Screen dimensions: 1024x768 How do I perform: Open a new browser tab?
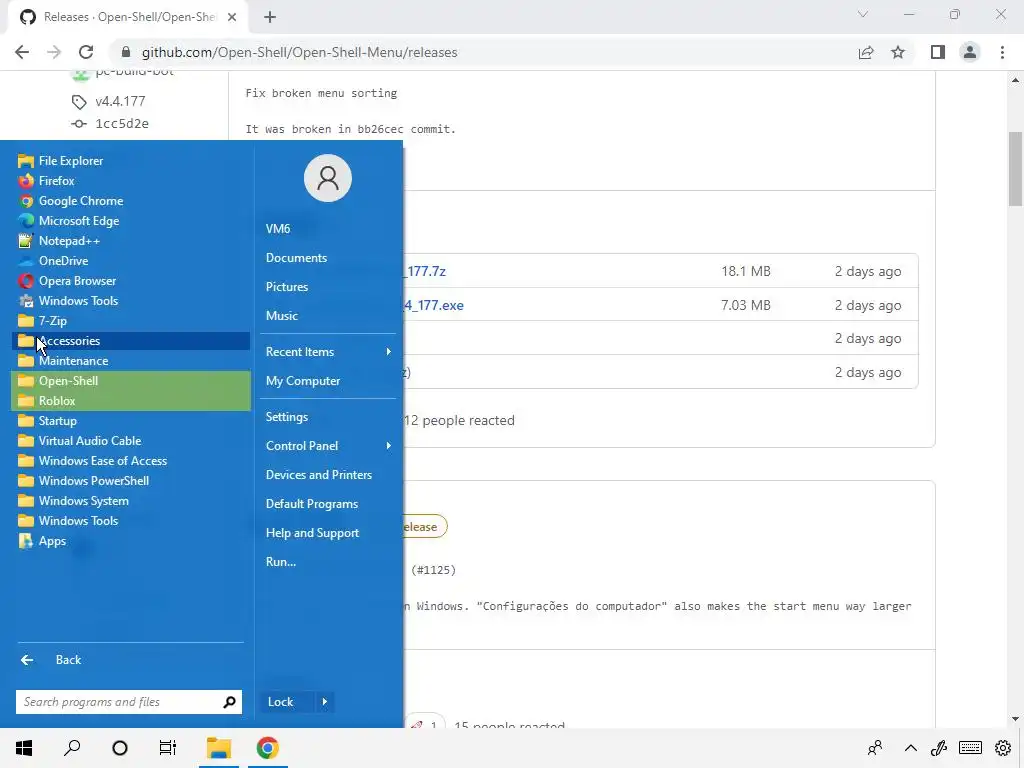[270, 17]
